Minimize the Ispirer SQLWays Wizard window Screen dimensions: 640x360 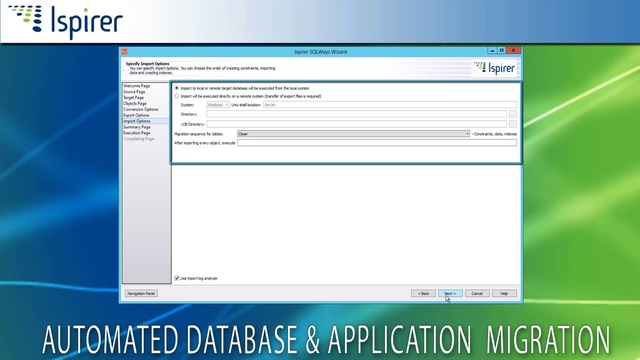492,50
